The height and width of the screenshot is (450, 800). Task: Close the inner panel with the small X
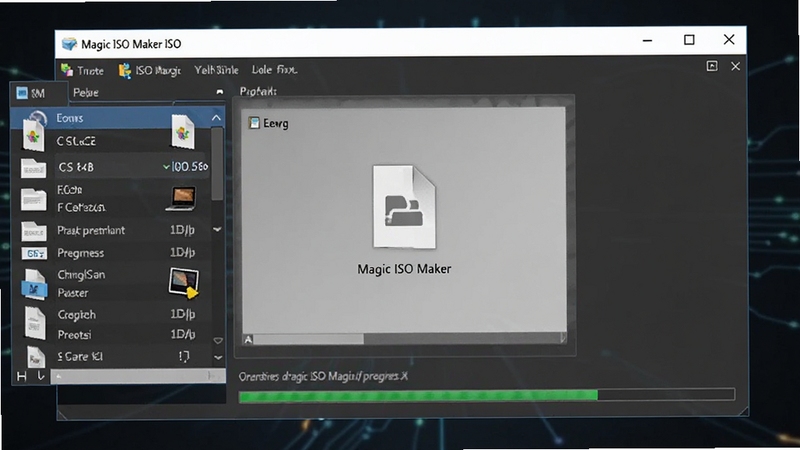[x=735, y=66]
